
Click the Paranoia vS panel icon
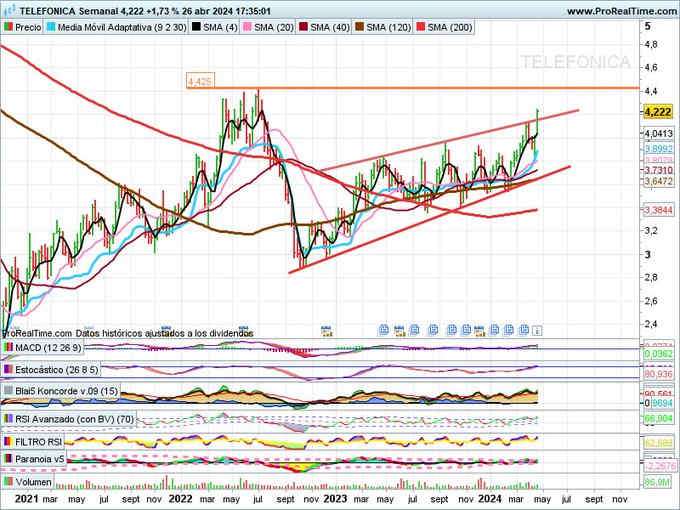coord(8,458)
